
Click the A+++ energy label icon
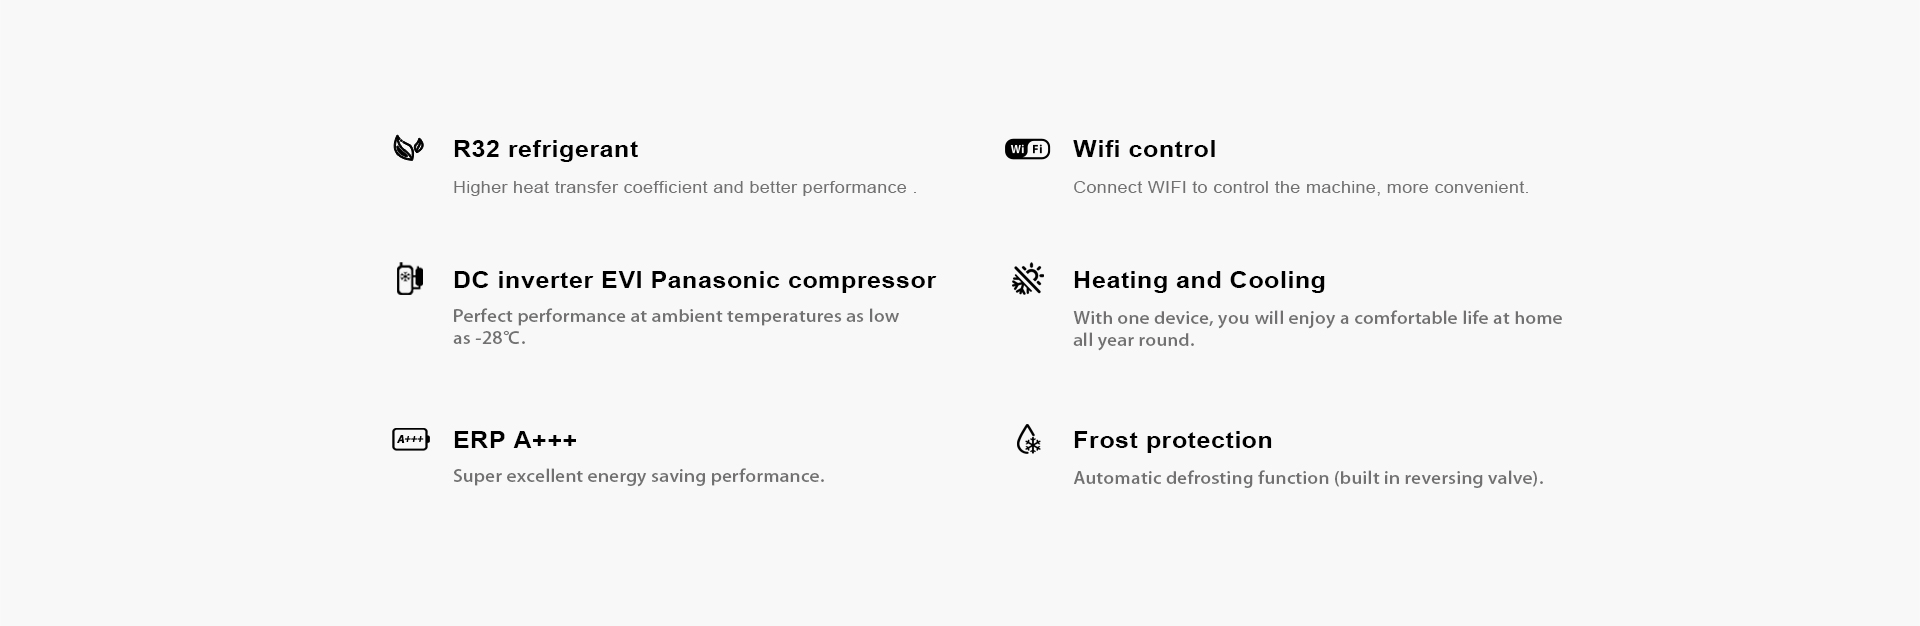(x=411, y=439)
